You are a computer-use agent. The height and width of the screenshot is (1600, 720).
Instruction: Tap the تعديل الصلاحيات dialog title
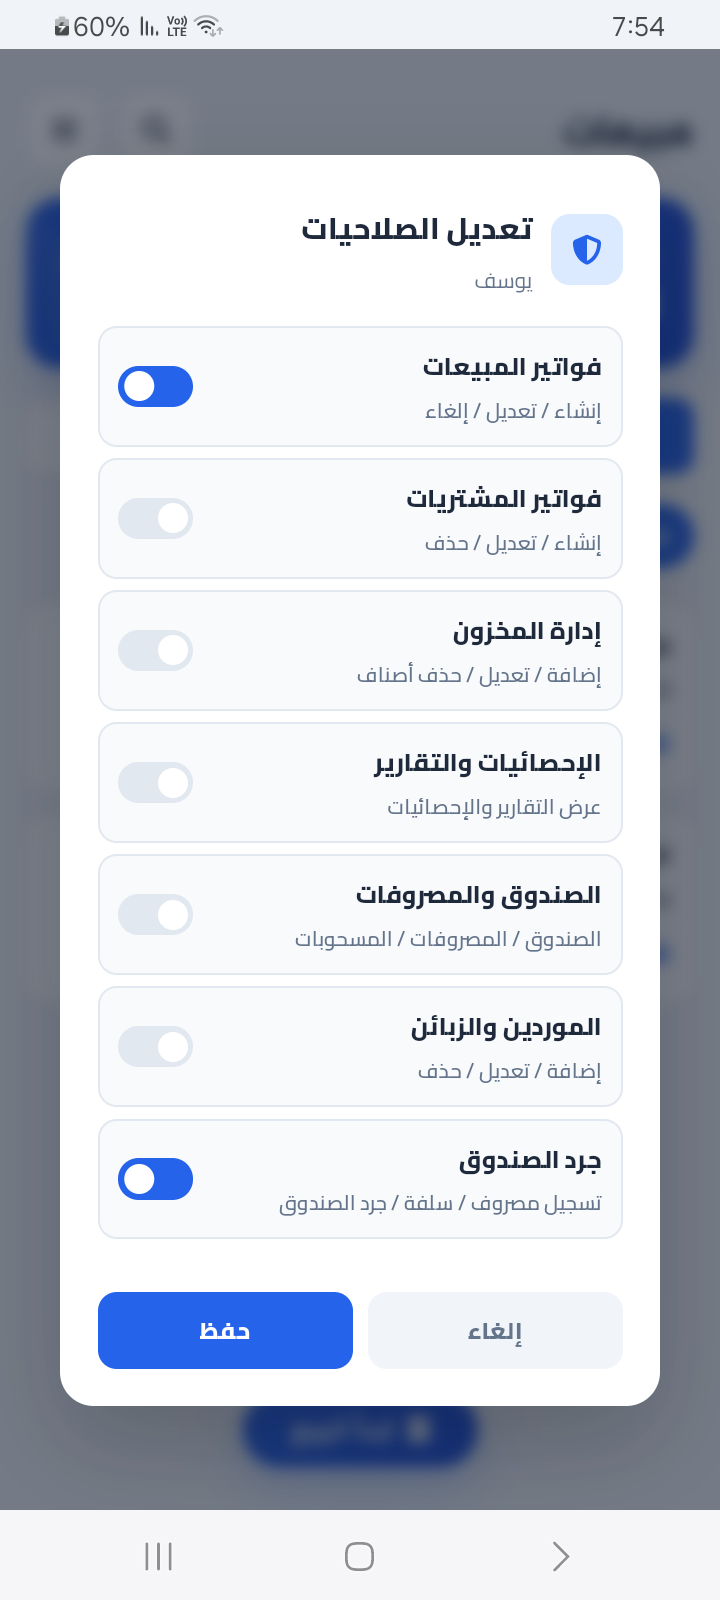(417, 230)
